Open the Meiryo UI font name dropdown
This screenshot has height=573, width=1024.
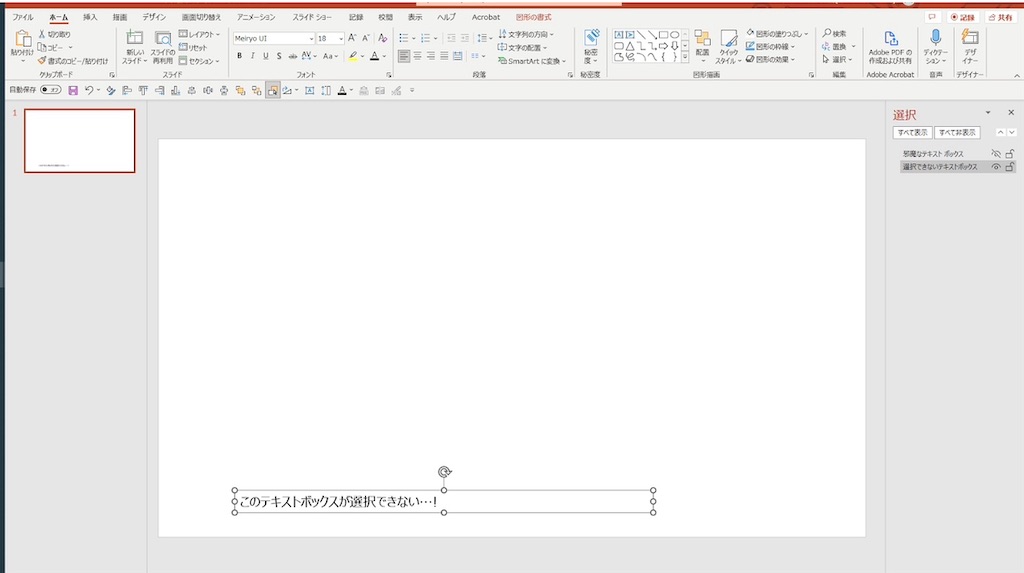pyautogui.click(x=311, y=39)
